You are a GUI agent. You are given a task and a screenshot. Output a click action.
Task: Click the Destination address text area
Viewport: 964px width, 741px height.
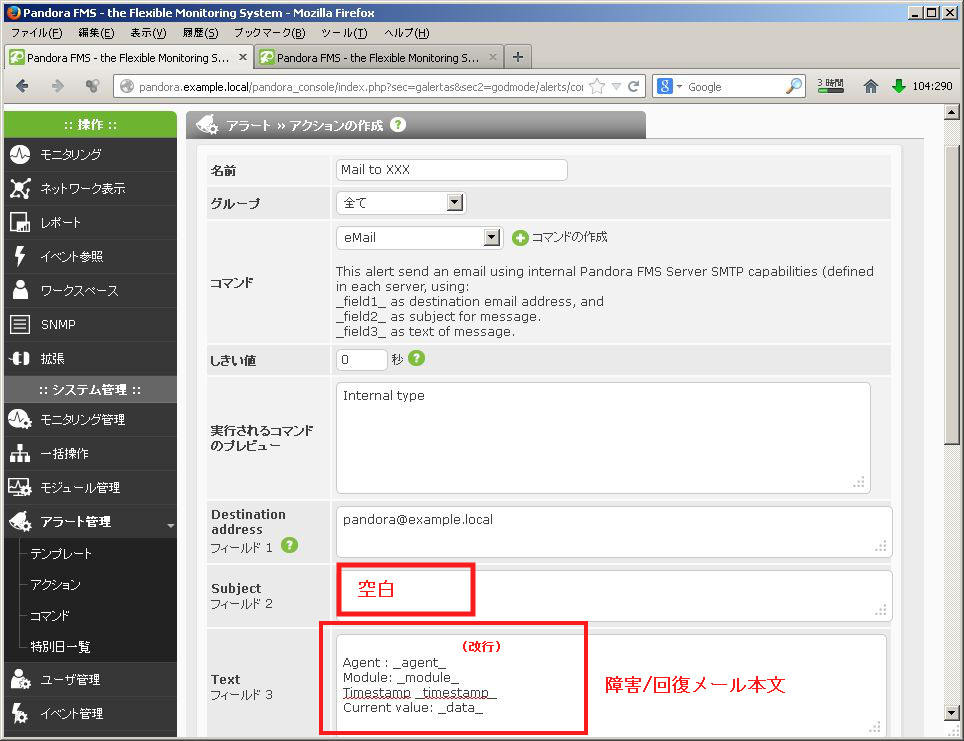pos(614,532)
